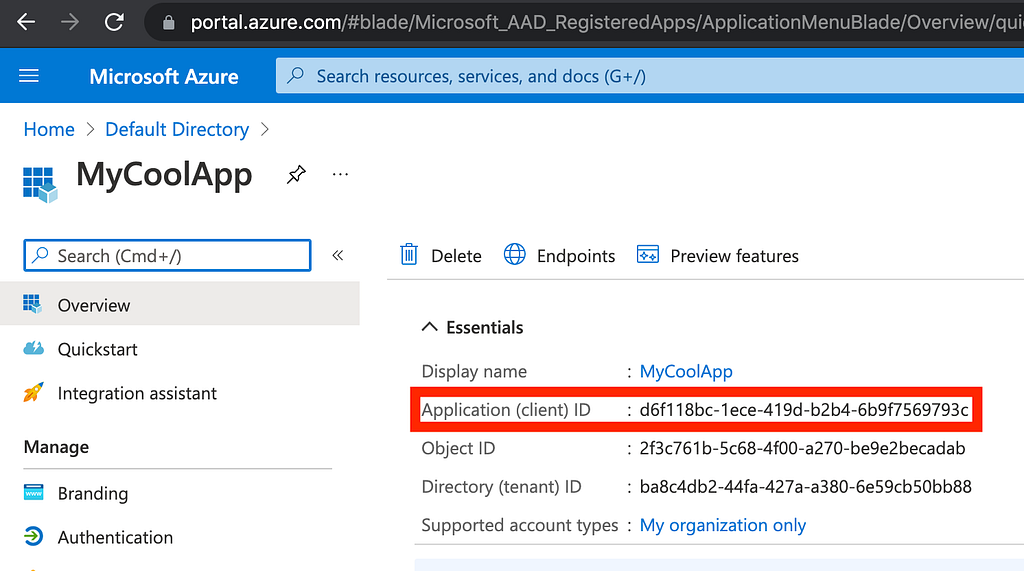Screen dimensions: 1024x571
Task: Navigate to Default Directory breadcrumb
Action: coord(177,129)
